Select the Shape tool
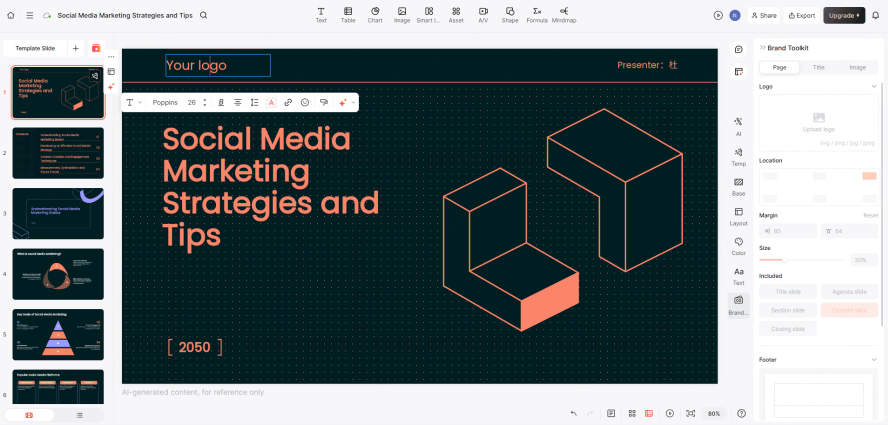The width and height of the screenshot is (888, 425). click(510, 14)
